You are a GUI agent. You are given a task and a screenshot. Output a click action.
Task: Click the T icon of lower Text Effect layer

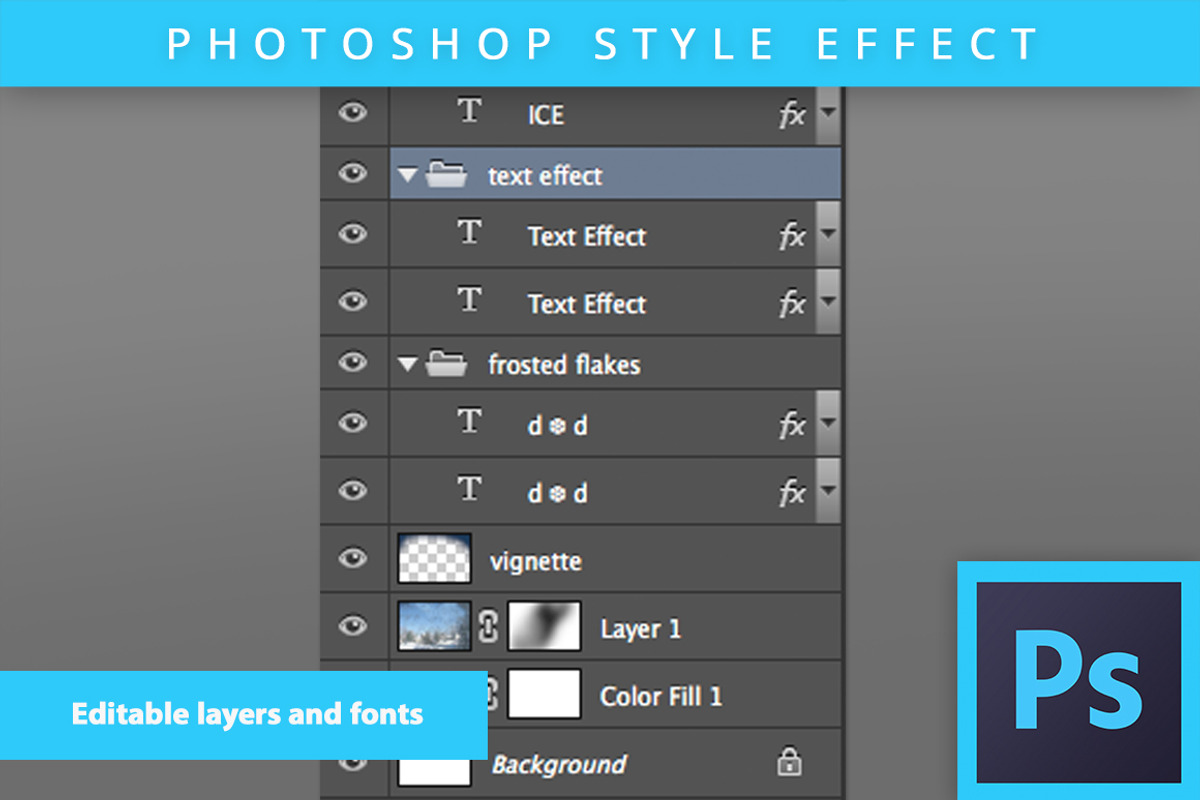[469, 298]
